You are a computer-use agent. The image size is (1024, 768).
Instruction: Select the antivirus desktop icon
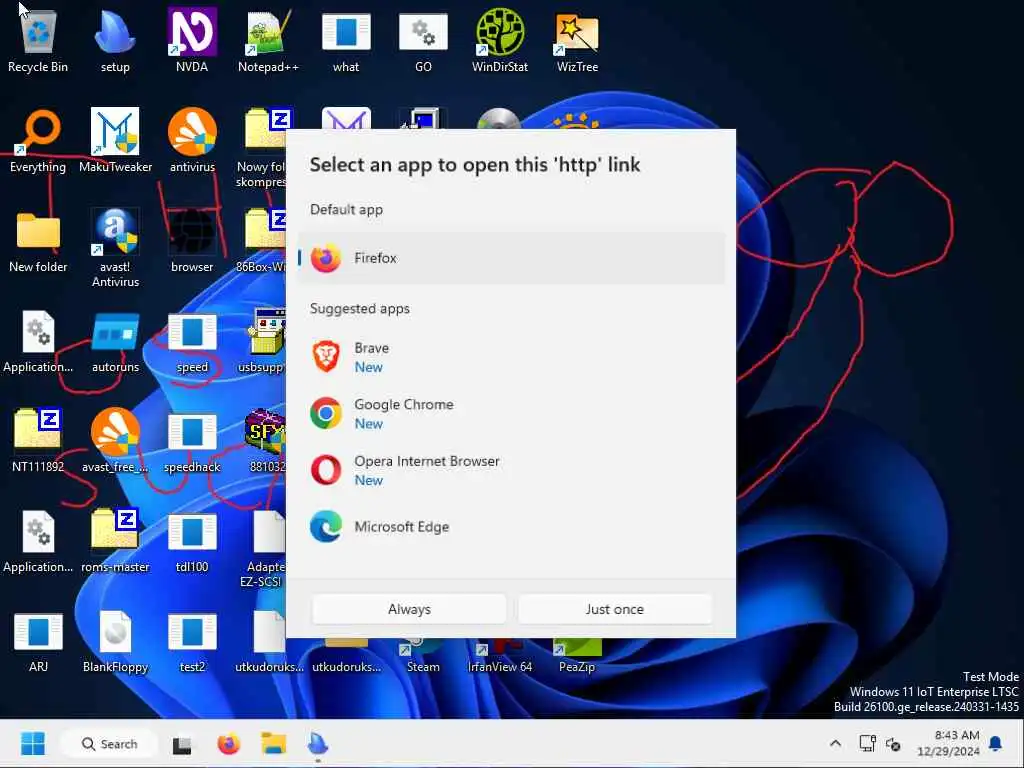click(192, 140)
